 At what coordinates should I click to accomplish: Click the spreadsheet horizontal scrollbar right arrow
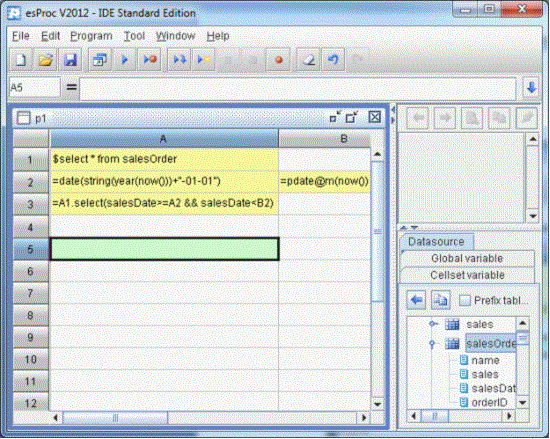(x=364, y=418)
